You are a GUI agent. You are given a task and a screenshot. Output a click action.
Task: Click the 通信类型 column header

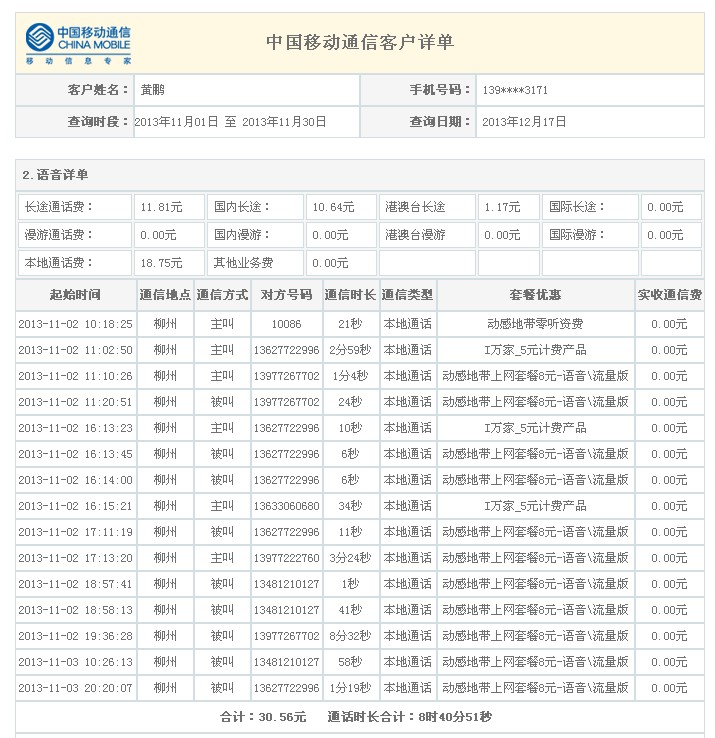[407, 295]
